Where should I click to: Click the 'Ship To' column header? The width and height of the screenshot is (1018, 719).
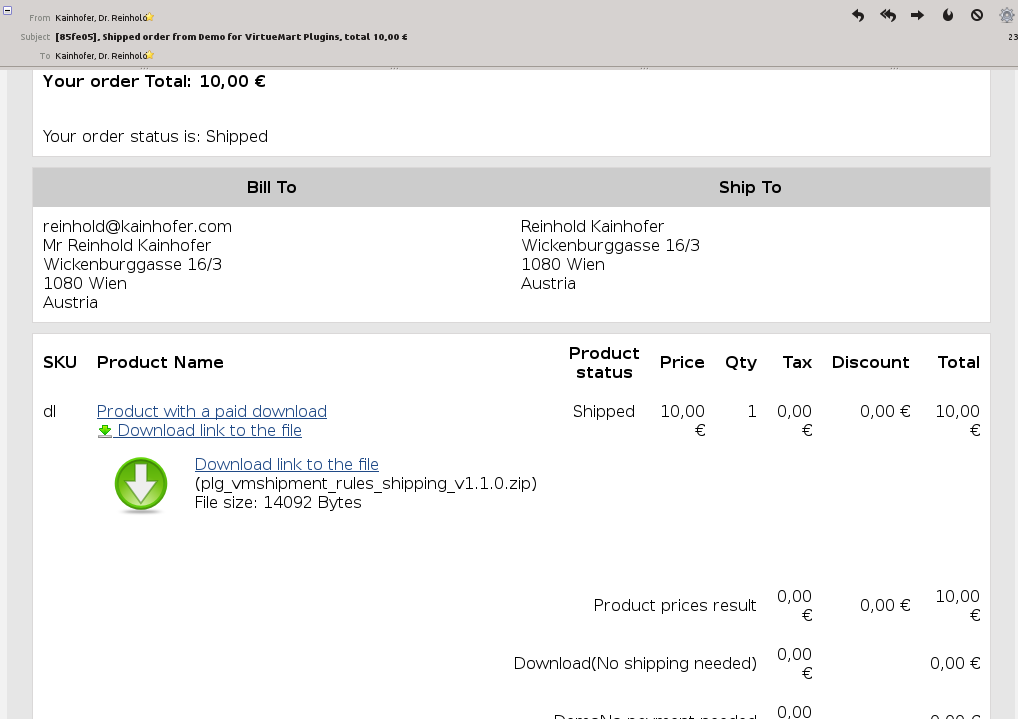tap(750, 187)
